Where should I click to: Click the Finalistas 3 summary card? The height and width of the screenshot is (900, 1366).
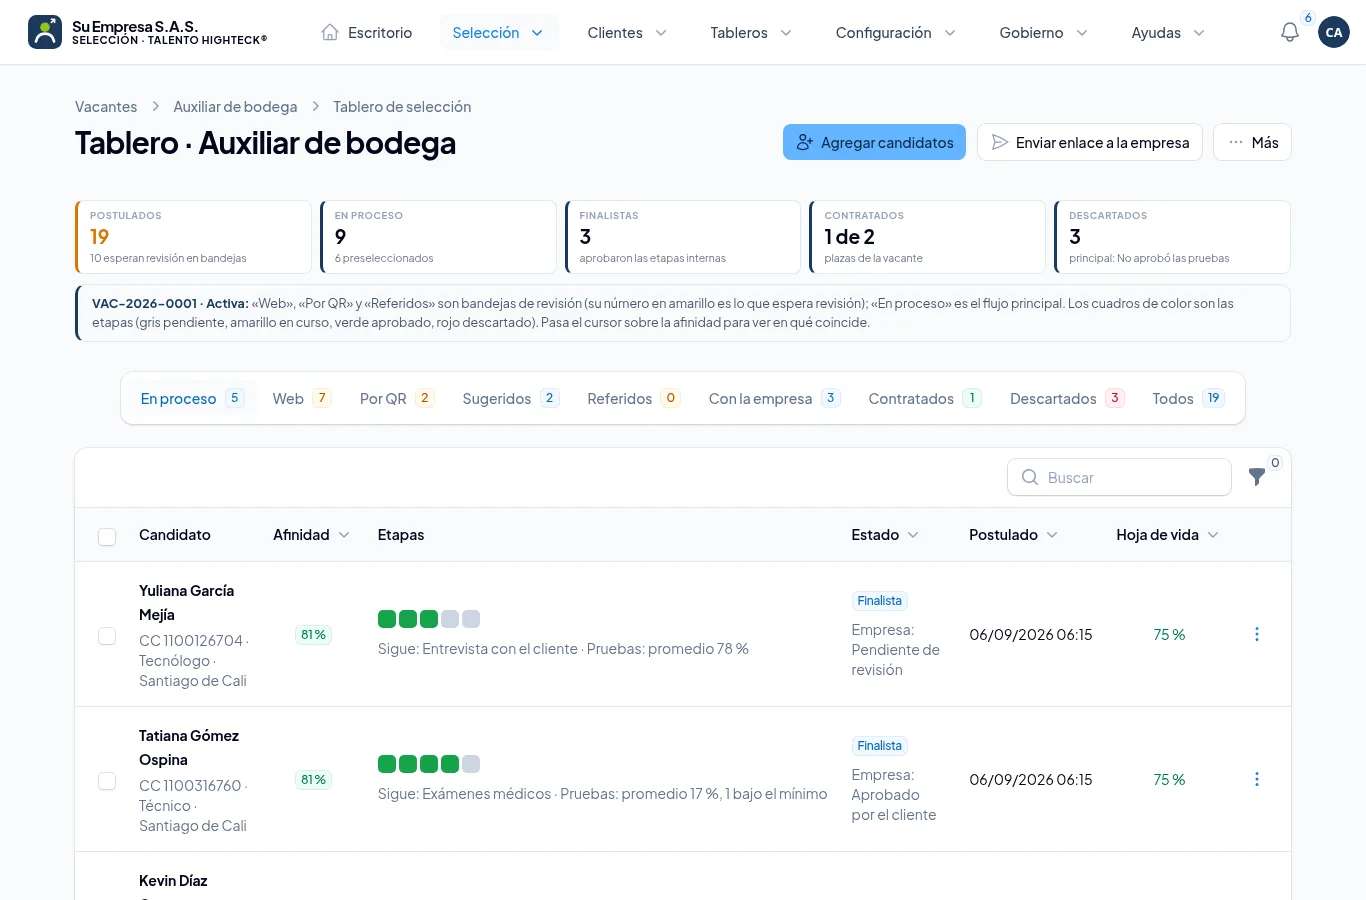click(683, 237)
